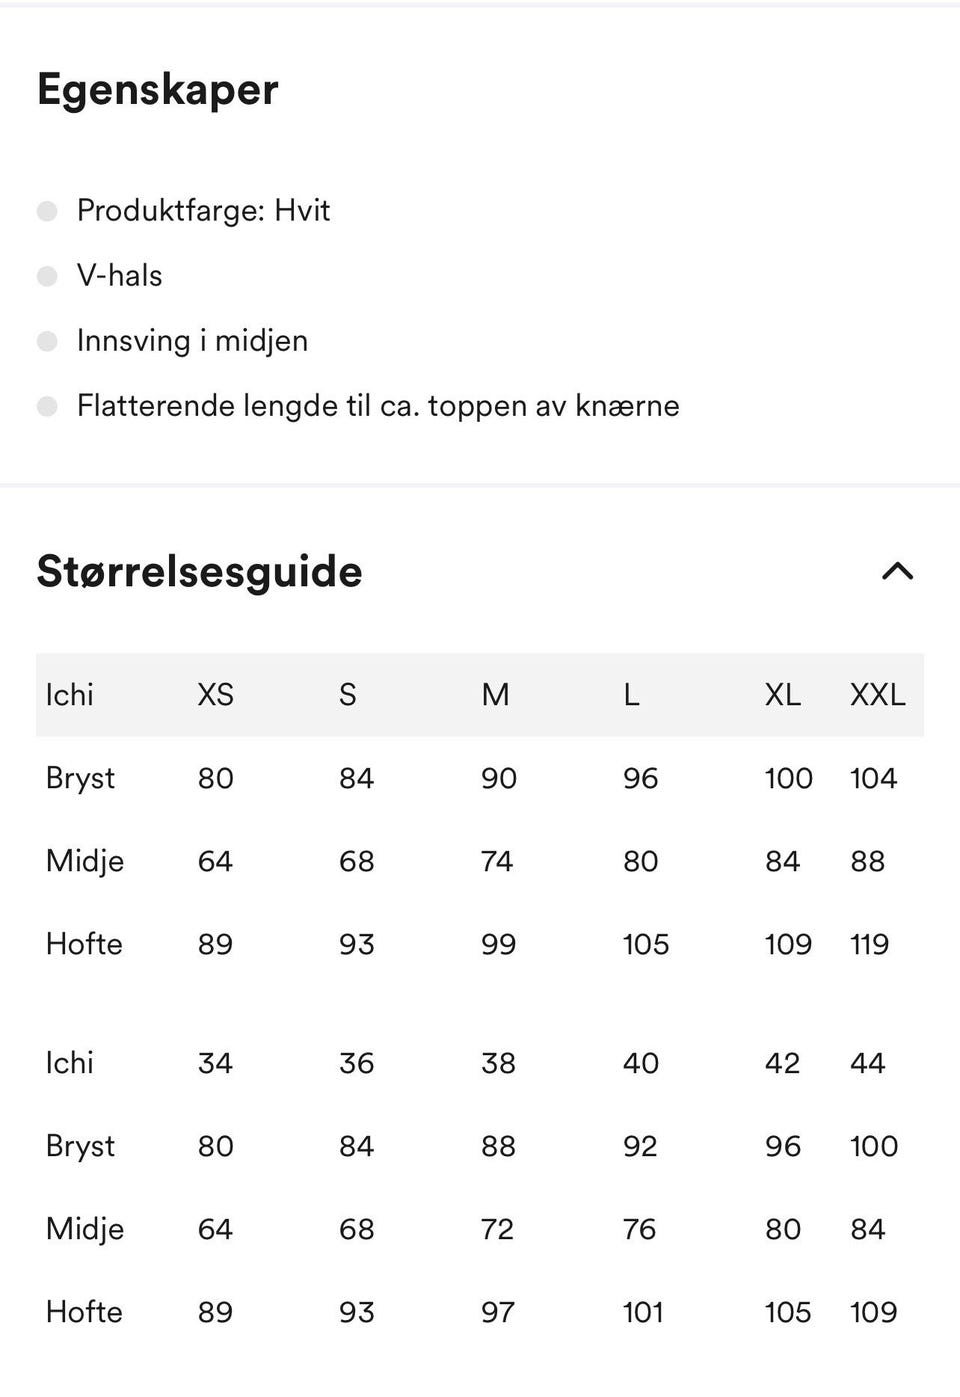The width and height of the screenshot is (960, 1397).
Task: Click the Størrelsesguide heading
Action: click(x=199, y=572)
